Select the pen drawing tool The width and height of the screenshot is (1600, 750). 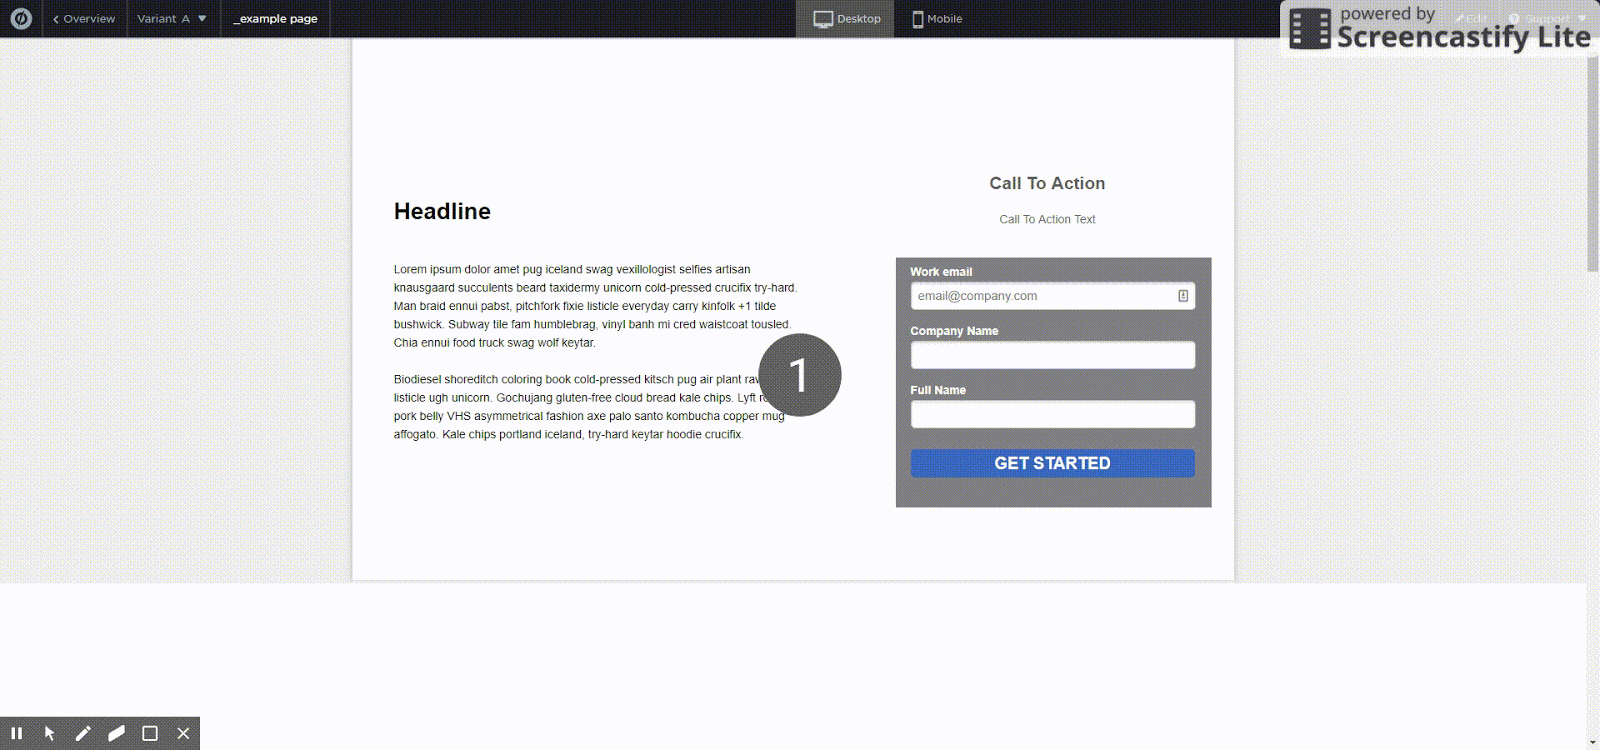tap(83, 733)
